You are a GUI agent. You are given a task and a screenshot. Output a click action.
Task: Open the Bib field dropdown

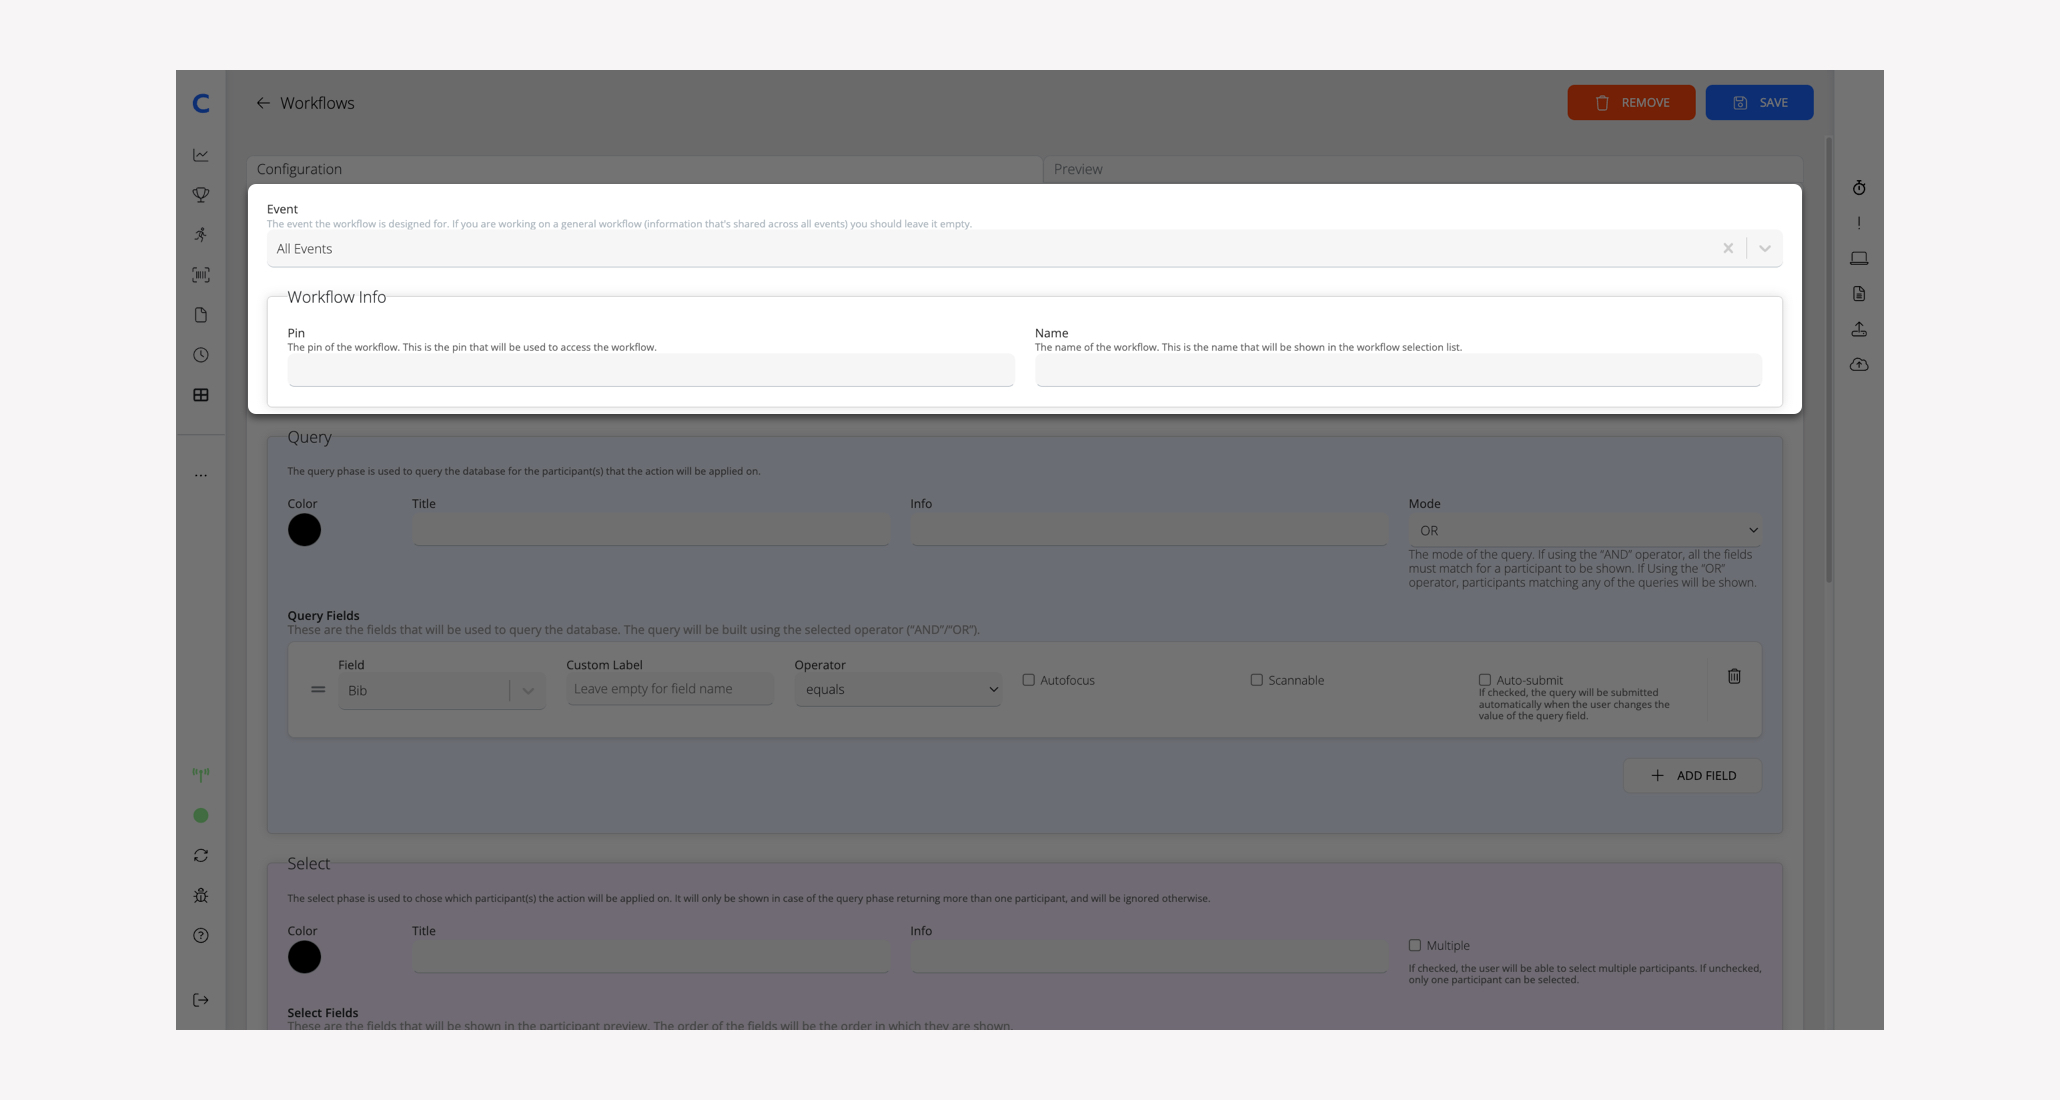(x=442, y=690)
